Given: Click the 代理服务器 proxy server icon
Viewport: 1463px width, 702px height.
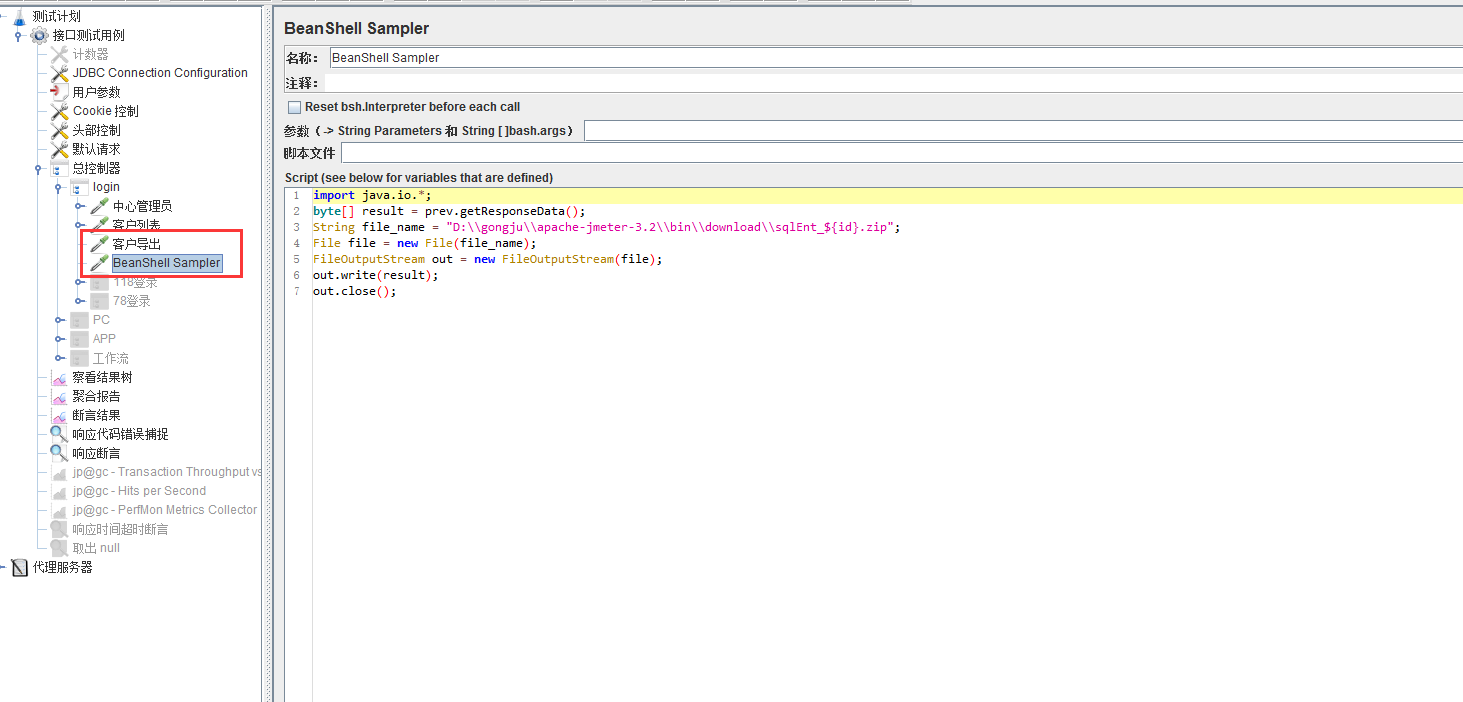Looking at the screenshot, I should click(x=19, y=567).
